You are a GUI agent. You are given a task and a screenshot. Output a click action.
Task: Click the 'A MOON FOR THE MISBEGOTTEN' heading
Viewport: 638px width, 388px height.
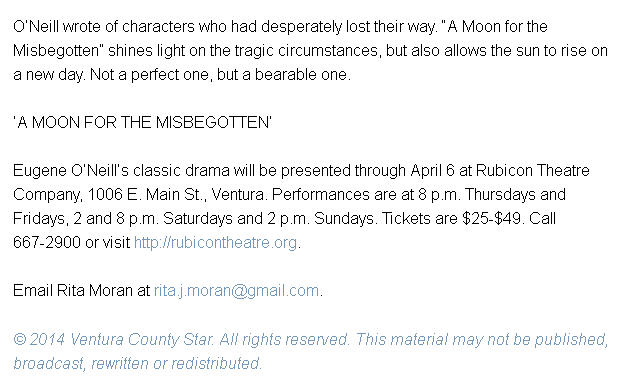click(x=142, y=122)
